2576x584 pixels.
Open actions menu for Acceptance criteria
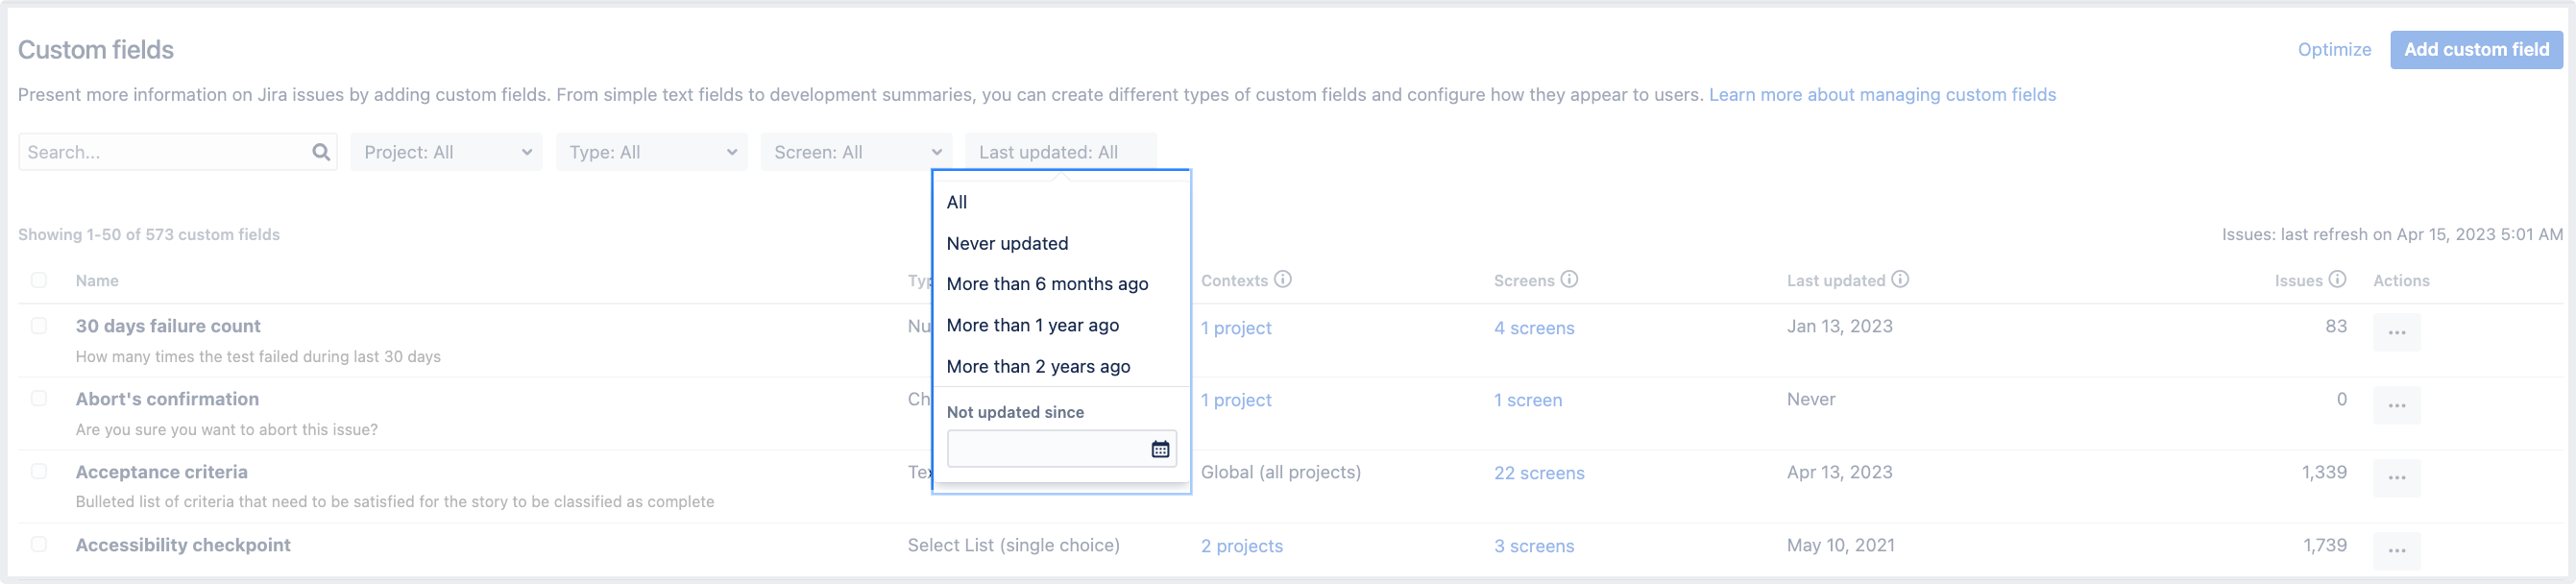point(2396,477)
